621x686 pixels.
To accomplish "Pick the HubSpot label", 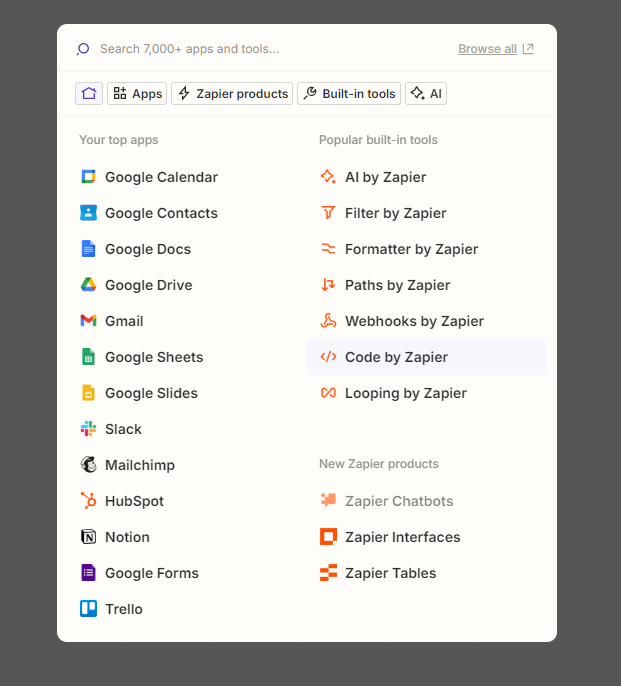I will (x=134, y=501).
